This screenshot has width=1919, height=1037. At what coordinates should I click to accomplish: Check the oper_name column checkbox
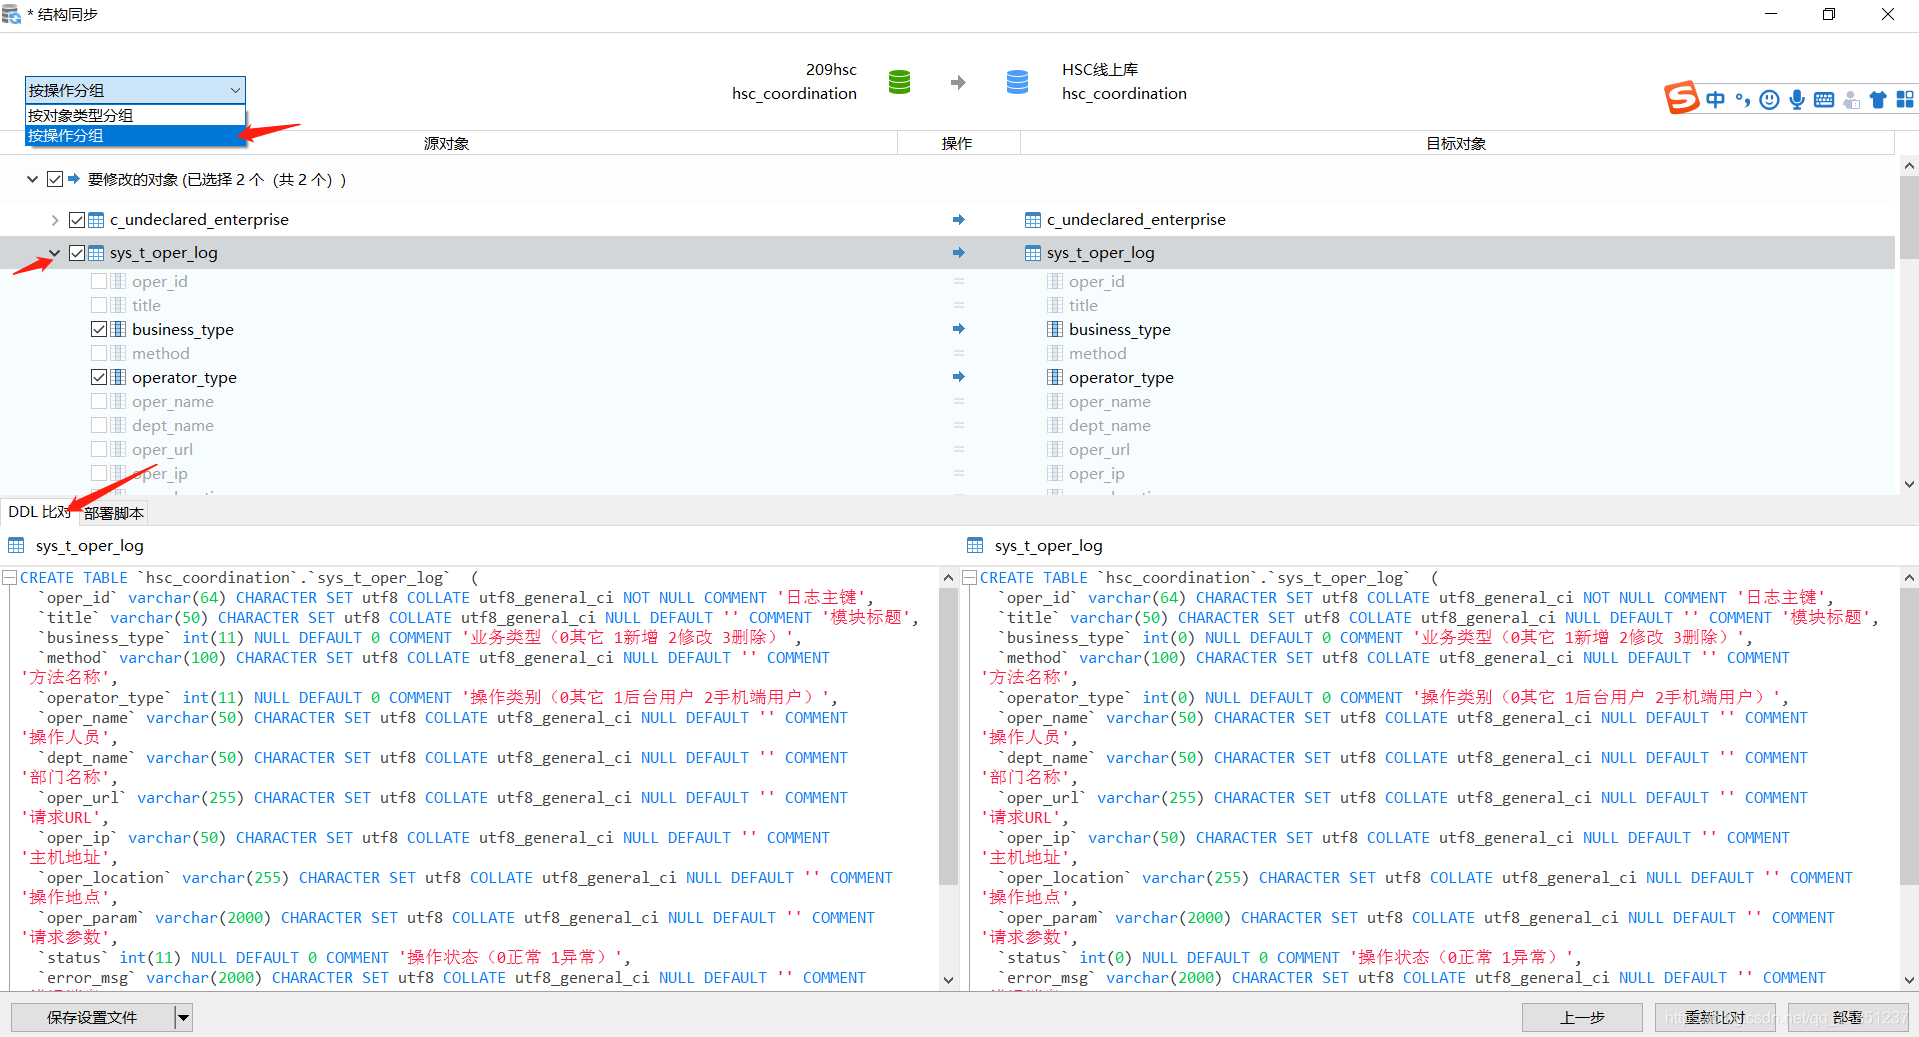tap(99, 401)
